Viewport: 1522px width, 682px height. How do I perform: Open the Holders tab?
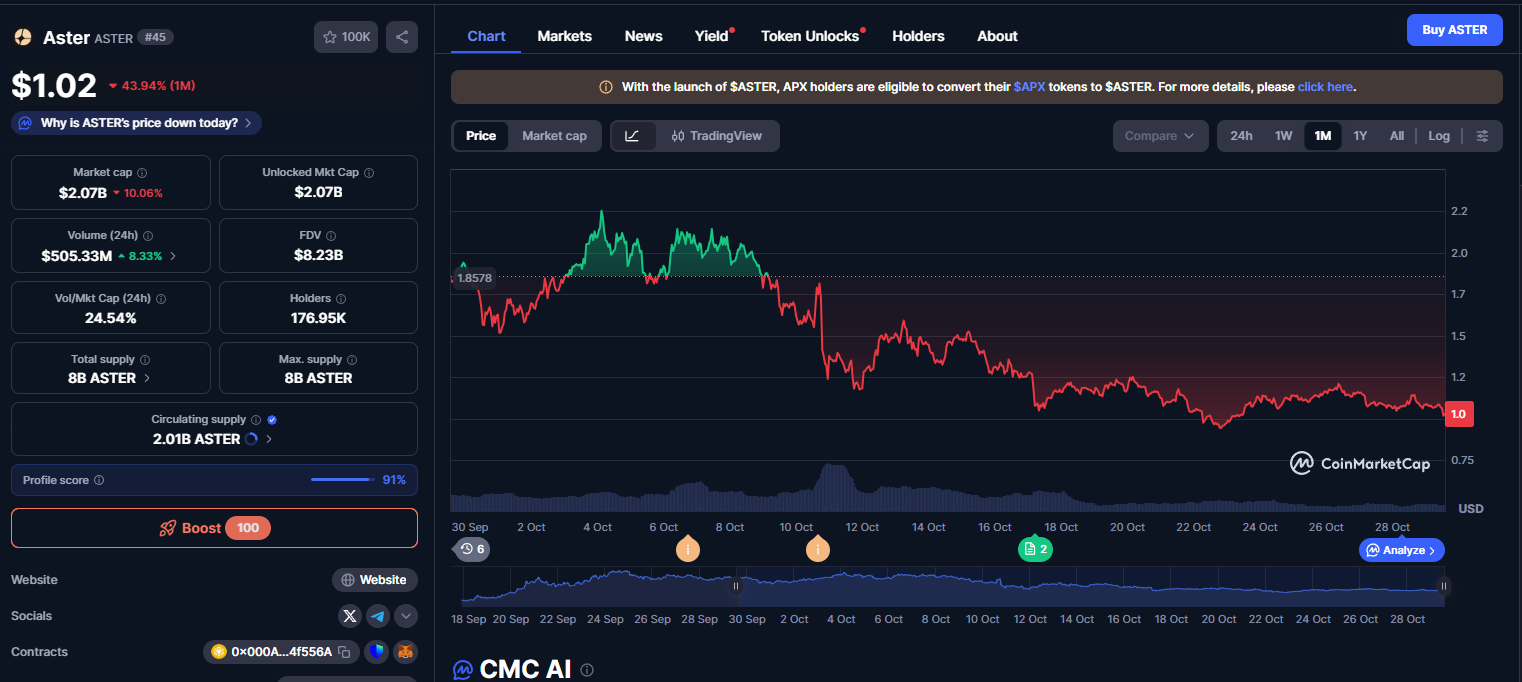tap(917, 36)
